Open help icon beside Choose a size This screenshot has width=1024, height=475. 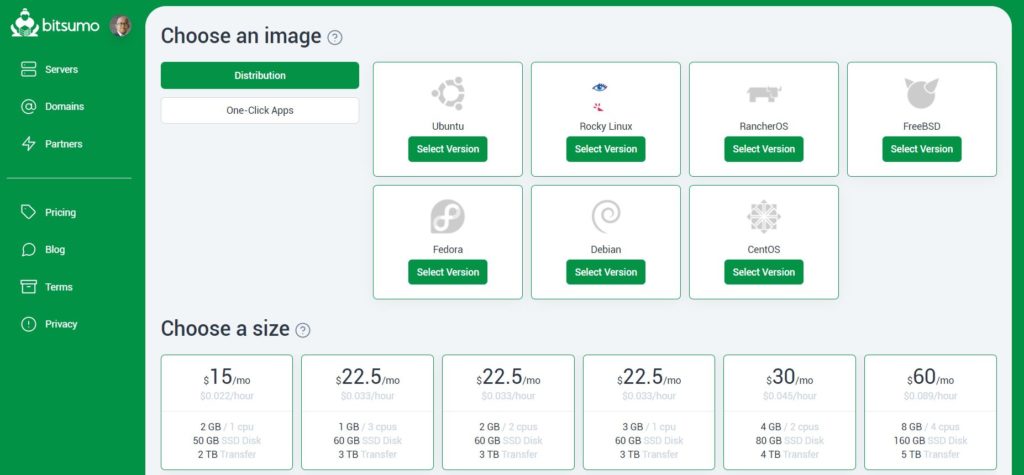(303, 330)
